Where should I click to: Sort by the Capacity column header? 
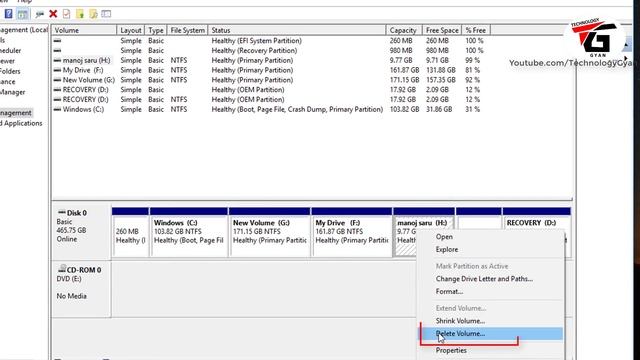pyautogui.click(x=404, y=30)
